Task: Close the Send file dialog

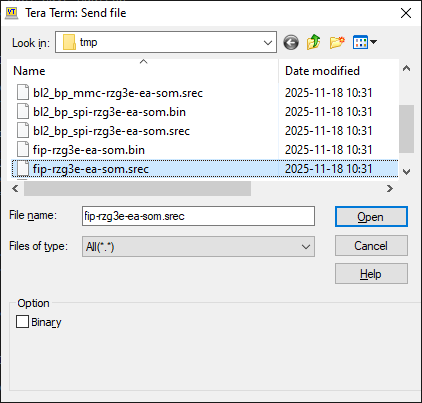Action: coord(406,13)
